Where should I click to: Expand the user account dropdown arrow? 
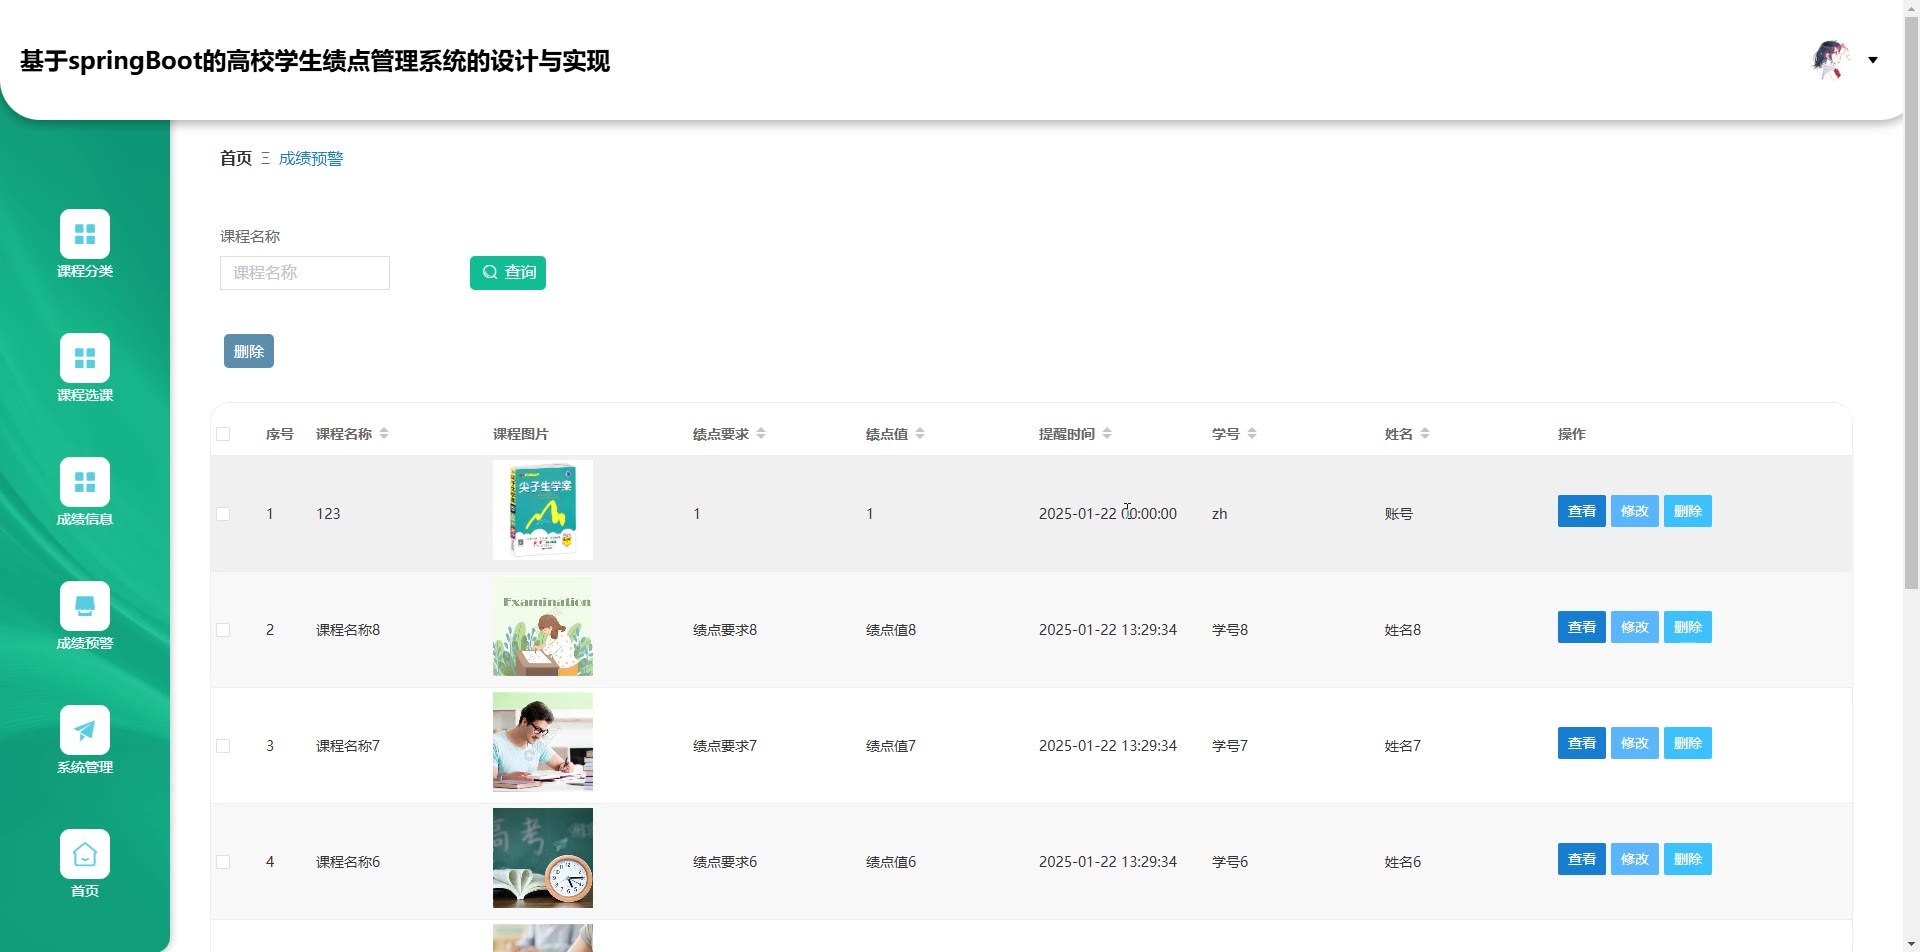(x=1873, y=60)
